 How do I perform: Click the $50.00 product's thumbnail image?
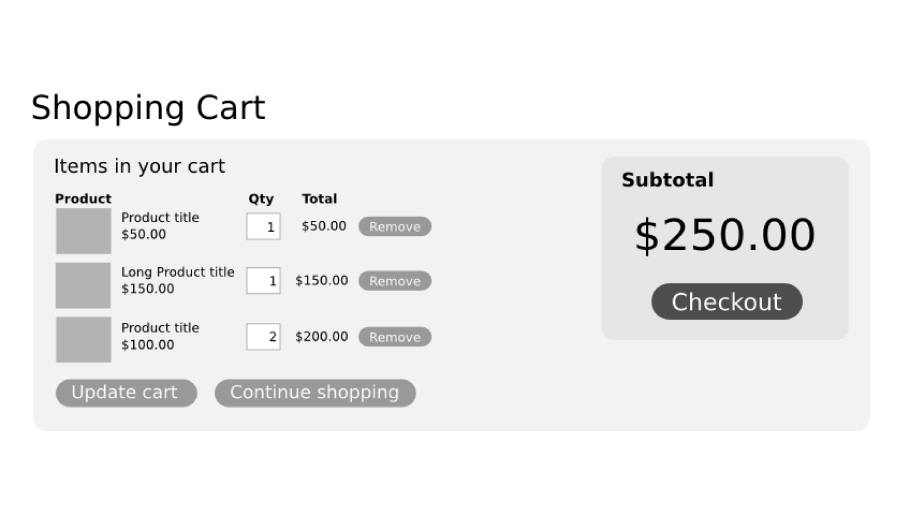coord(83,230)
